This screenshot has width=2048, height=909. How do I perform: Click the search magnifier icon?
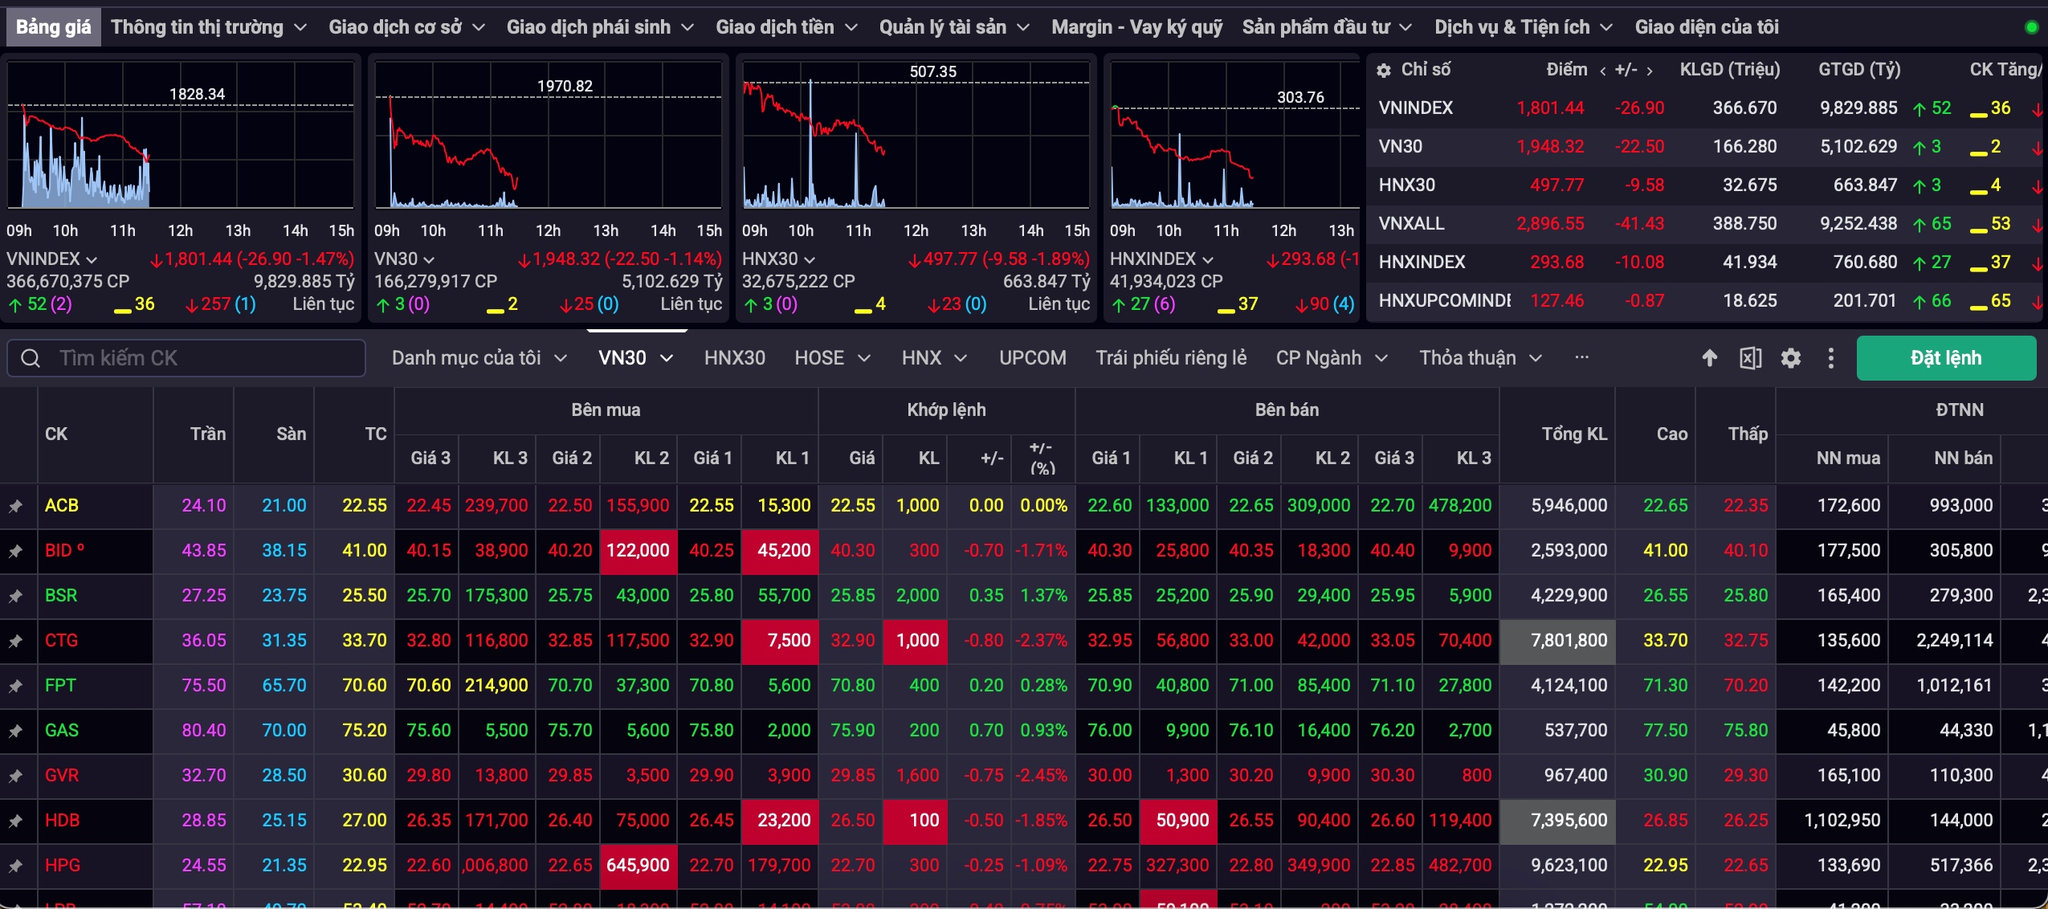click(x=31, y=358)
